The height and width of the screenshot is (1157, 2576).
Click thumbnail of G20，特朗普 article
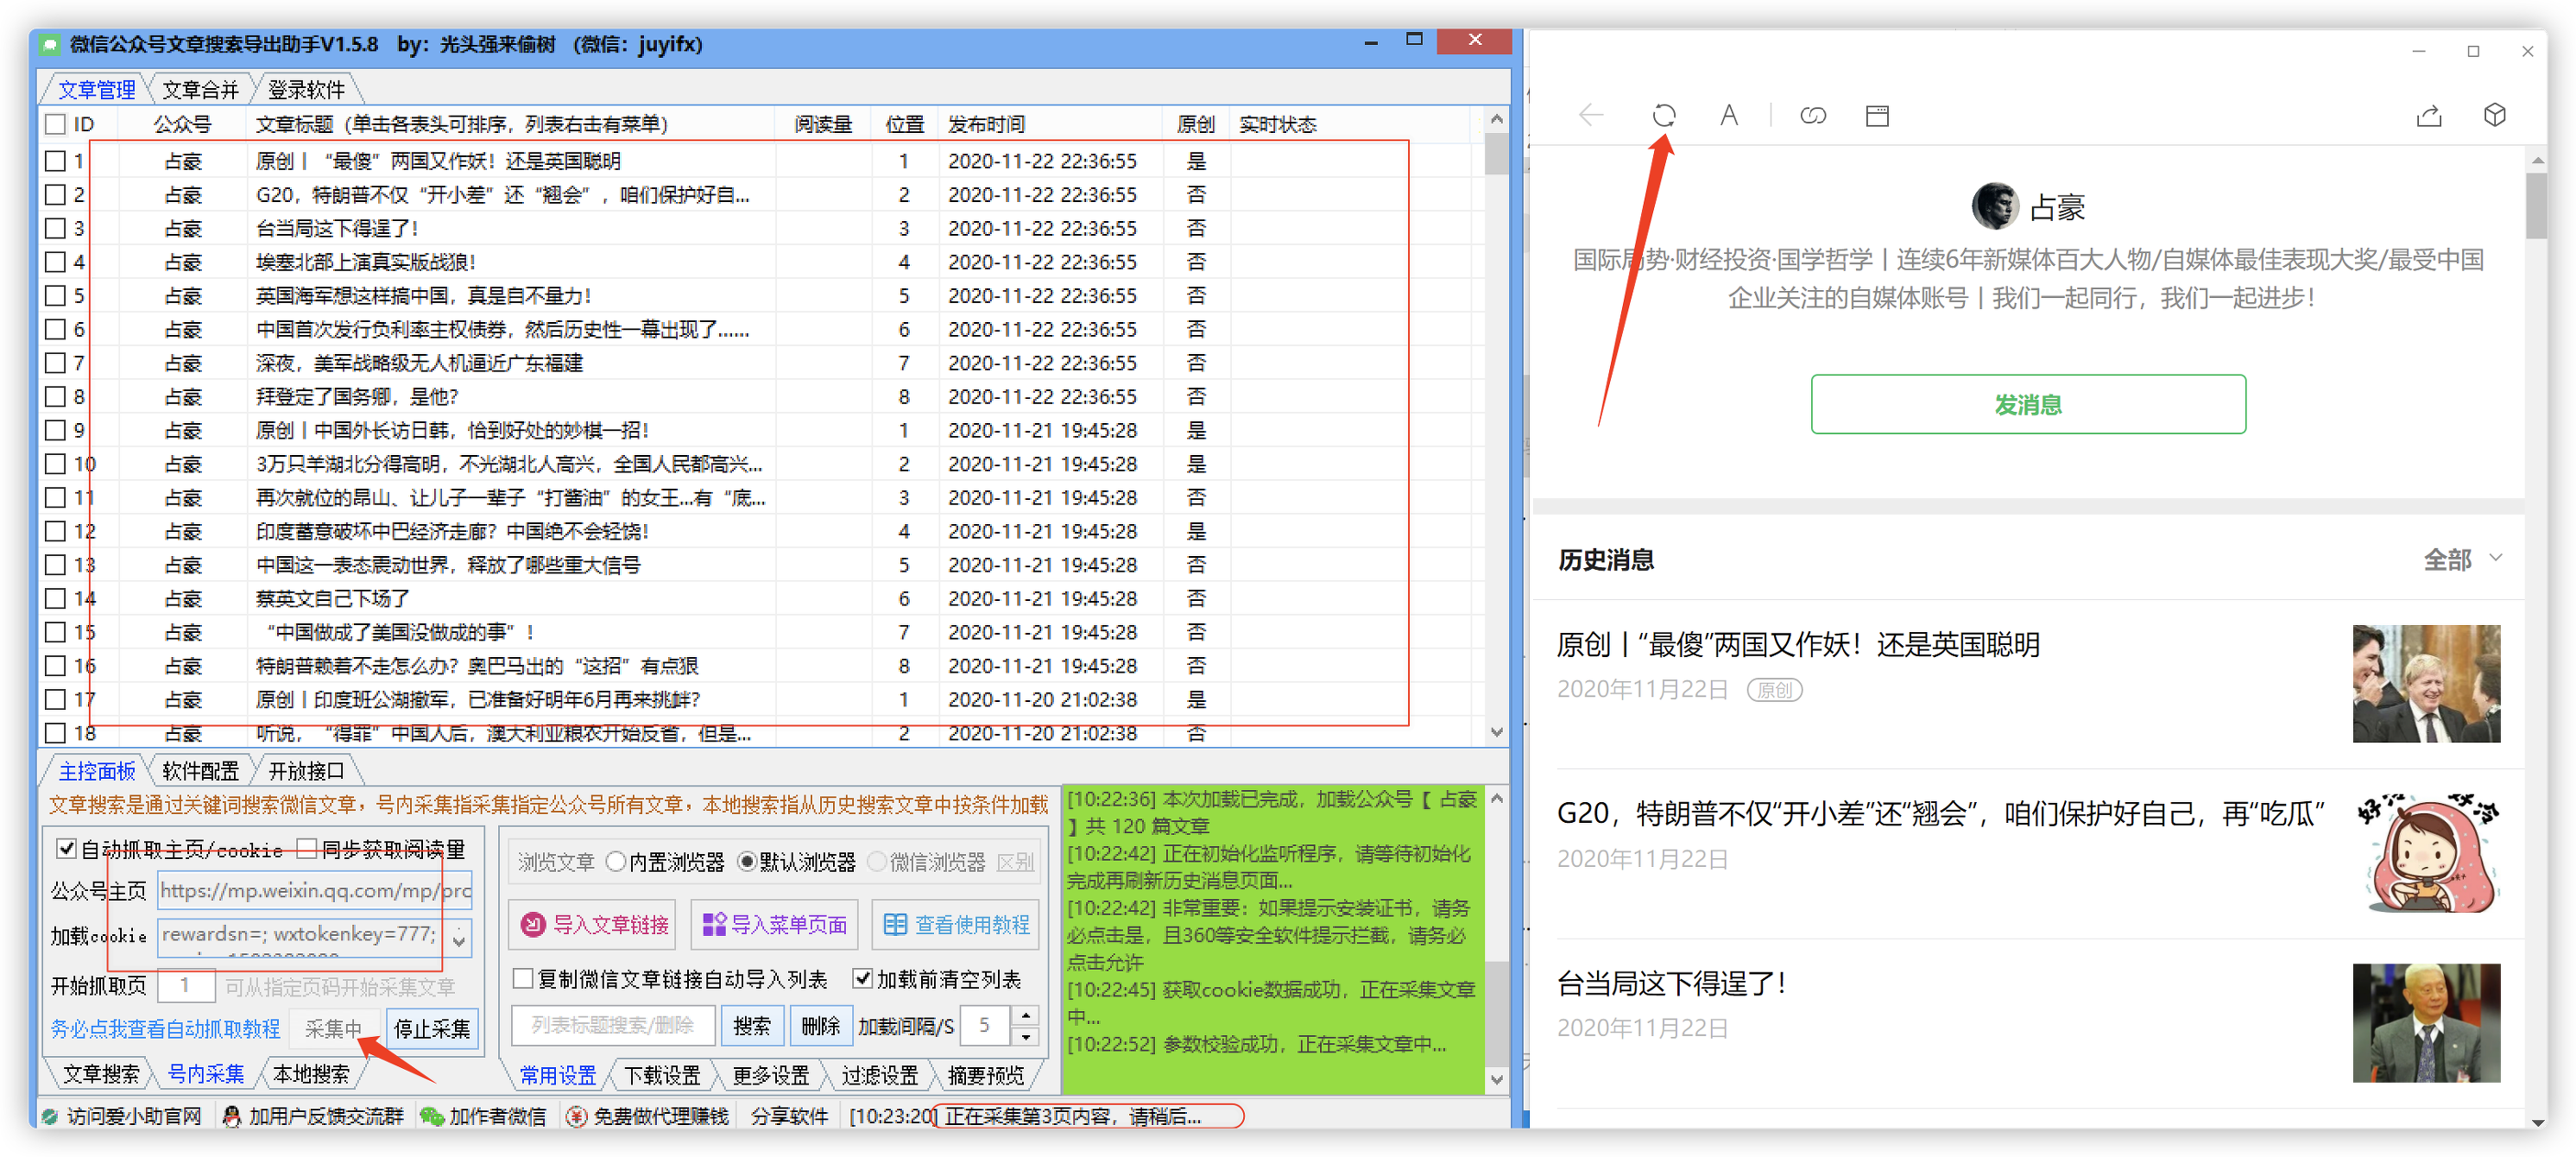(2426, 852)
